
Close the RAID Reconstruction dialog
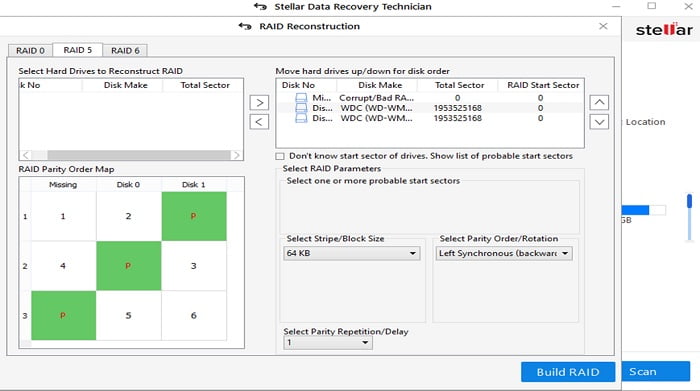(x=603, y=26)
